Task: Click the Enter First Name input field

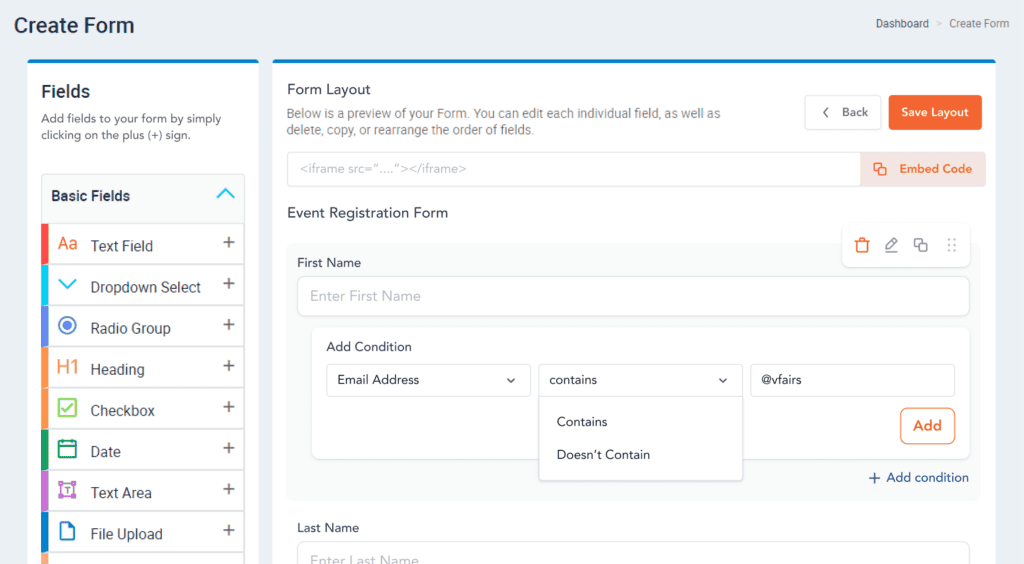Action: (x=633, y=296)
